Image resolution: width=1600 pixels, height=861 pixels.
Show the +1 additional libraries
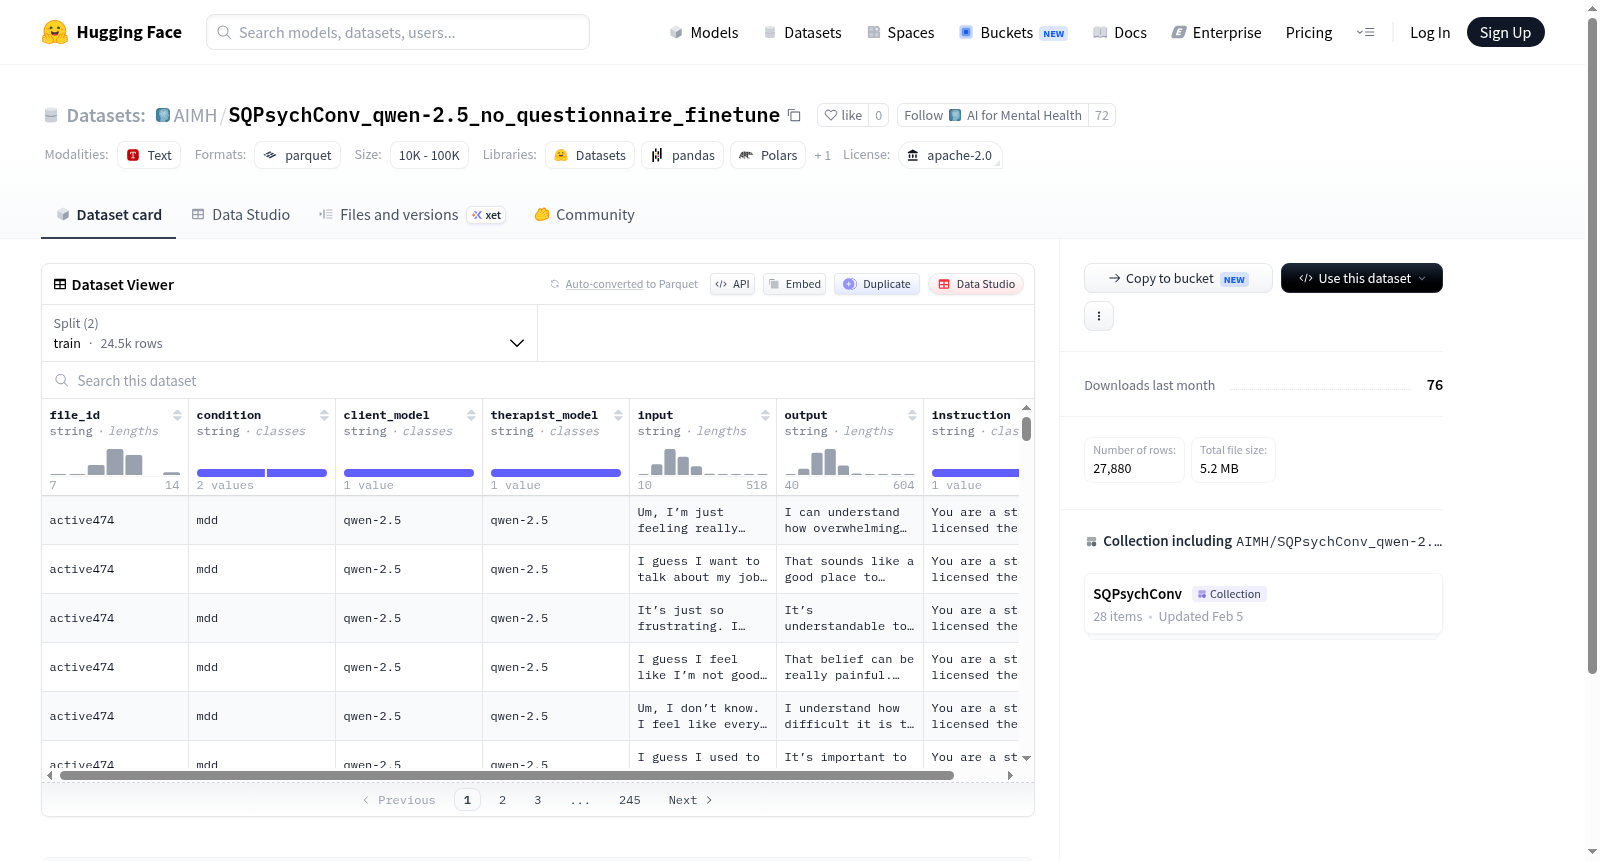(x=822, y=155)
